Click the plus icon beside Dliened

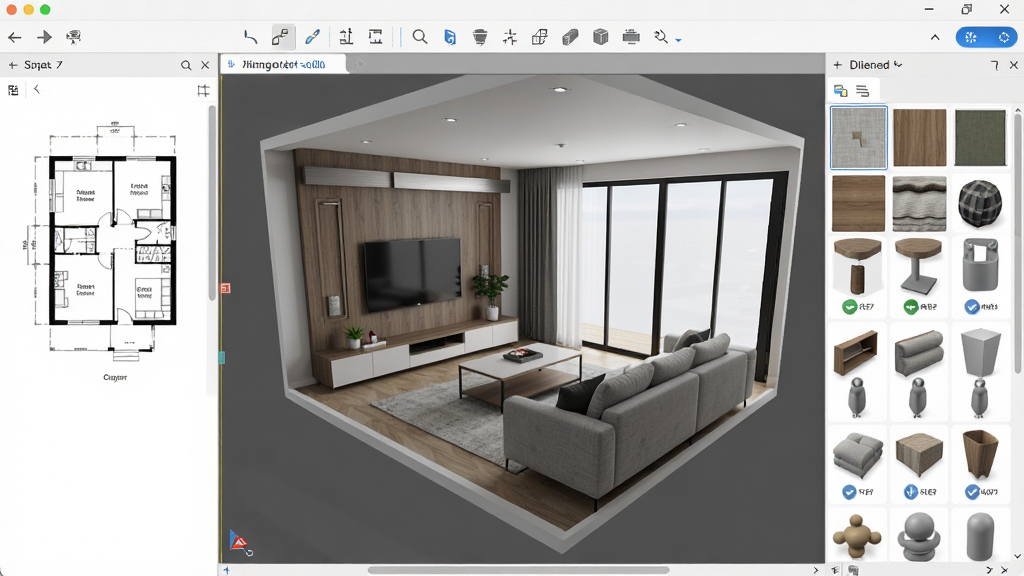coord(838,65)
